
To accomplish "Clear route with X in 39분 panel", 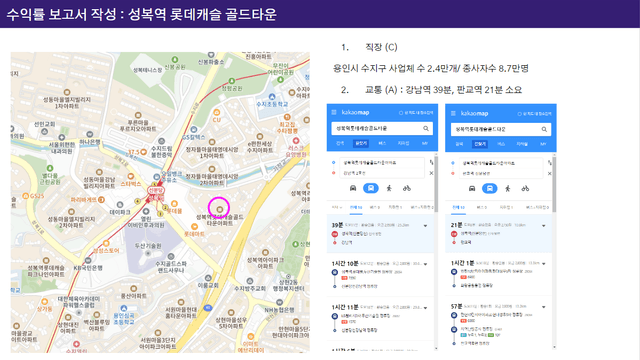I will click(431, 173).
